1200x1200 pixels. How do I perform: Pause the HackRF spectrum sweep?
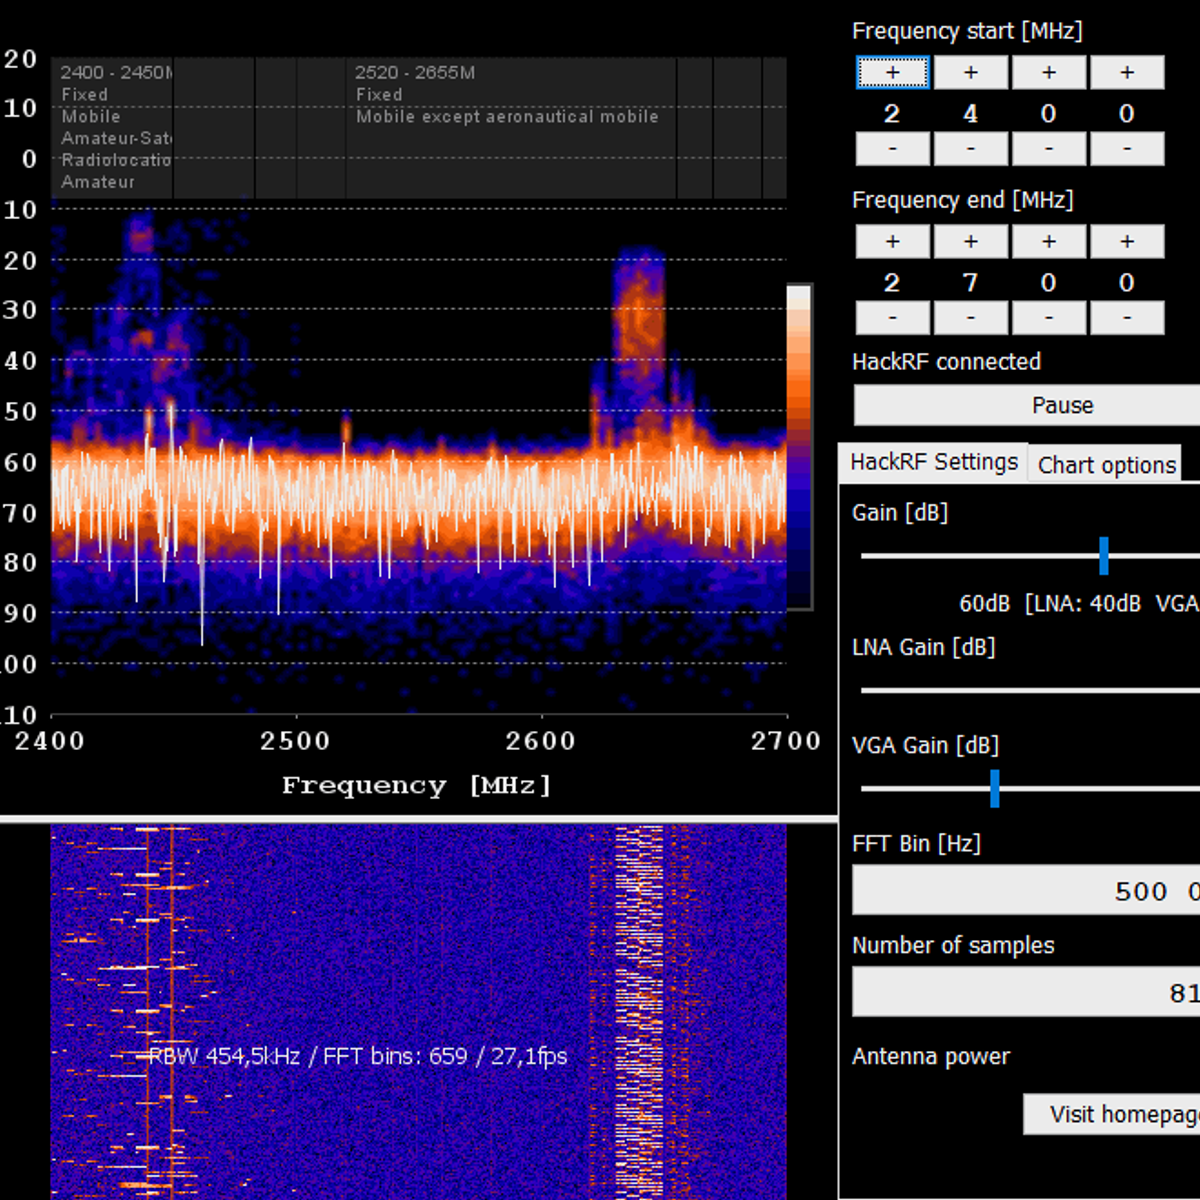click(1062, 405)
